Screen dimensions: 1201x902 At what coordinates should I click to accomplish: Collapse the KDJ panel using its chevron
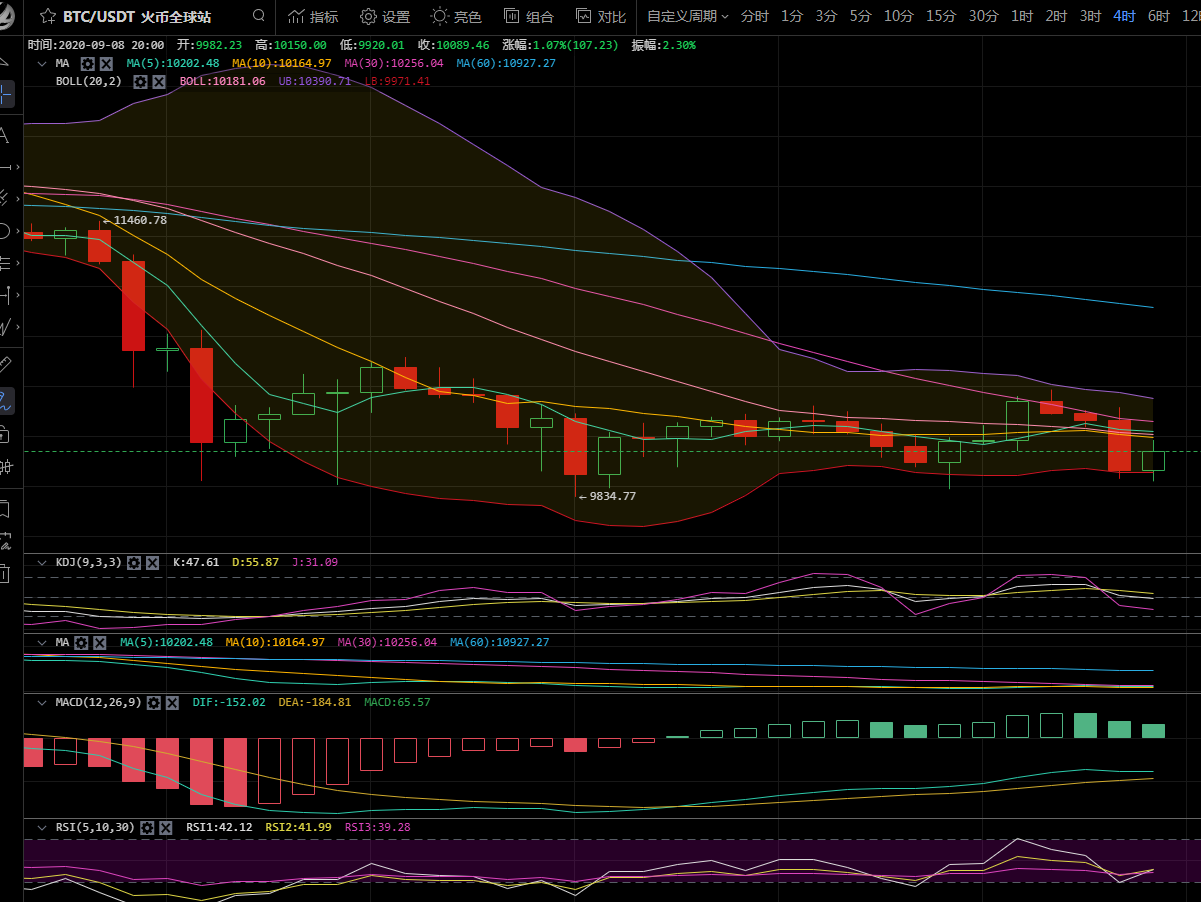41,563
